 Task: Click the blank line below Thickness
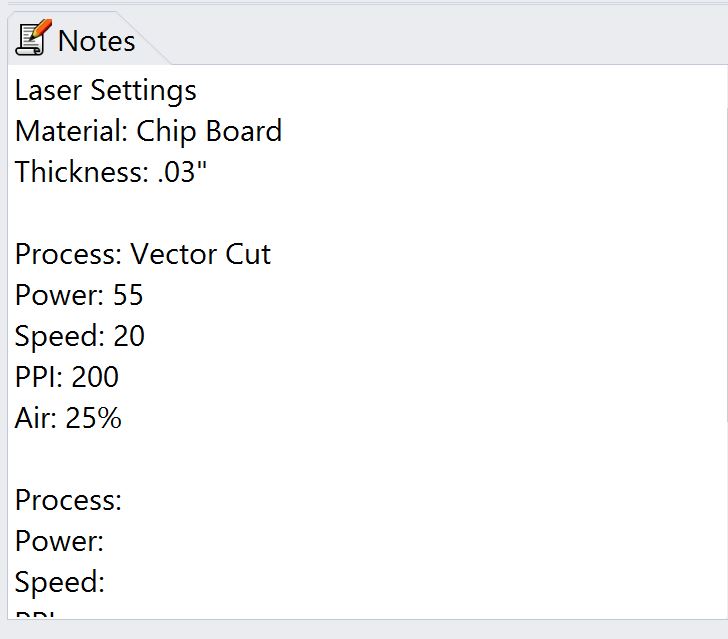(367, 213)
